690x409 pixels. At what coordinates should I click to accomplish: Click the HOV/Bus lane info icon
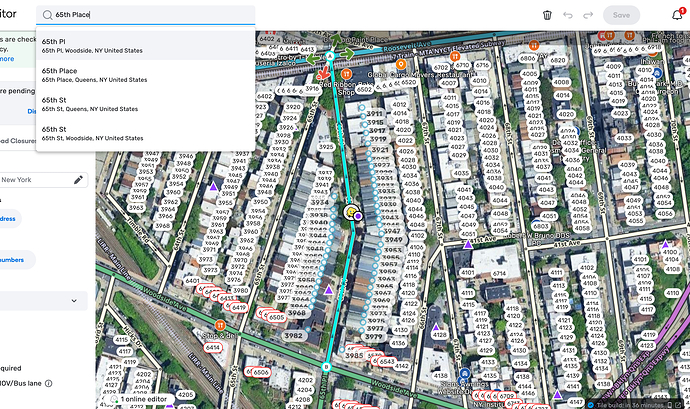tap(48, 383)
